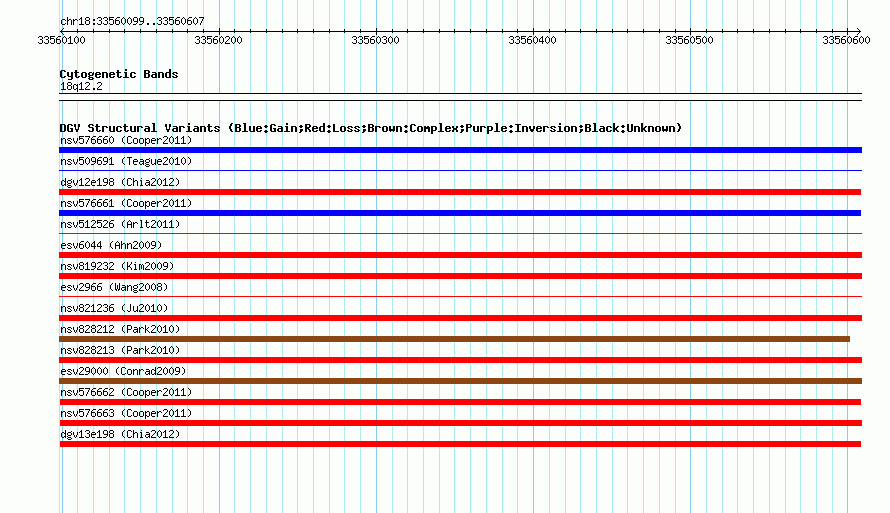The width and height of the screenshot is (890, 513).
Task: Open esv2966 (Wang2008) variant label
Action: [114, 287]
